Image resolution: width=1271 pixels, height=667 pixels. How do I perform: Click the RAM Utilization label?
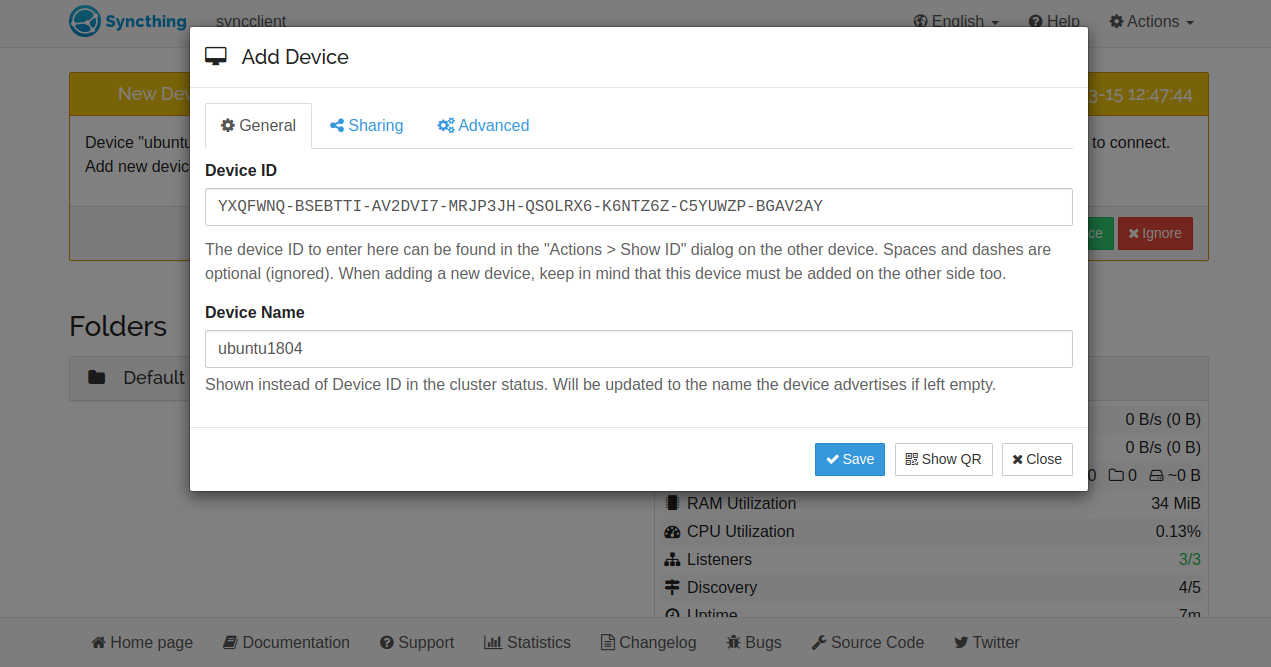coord(742,504)
